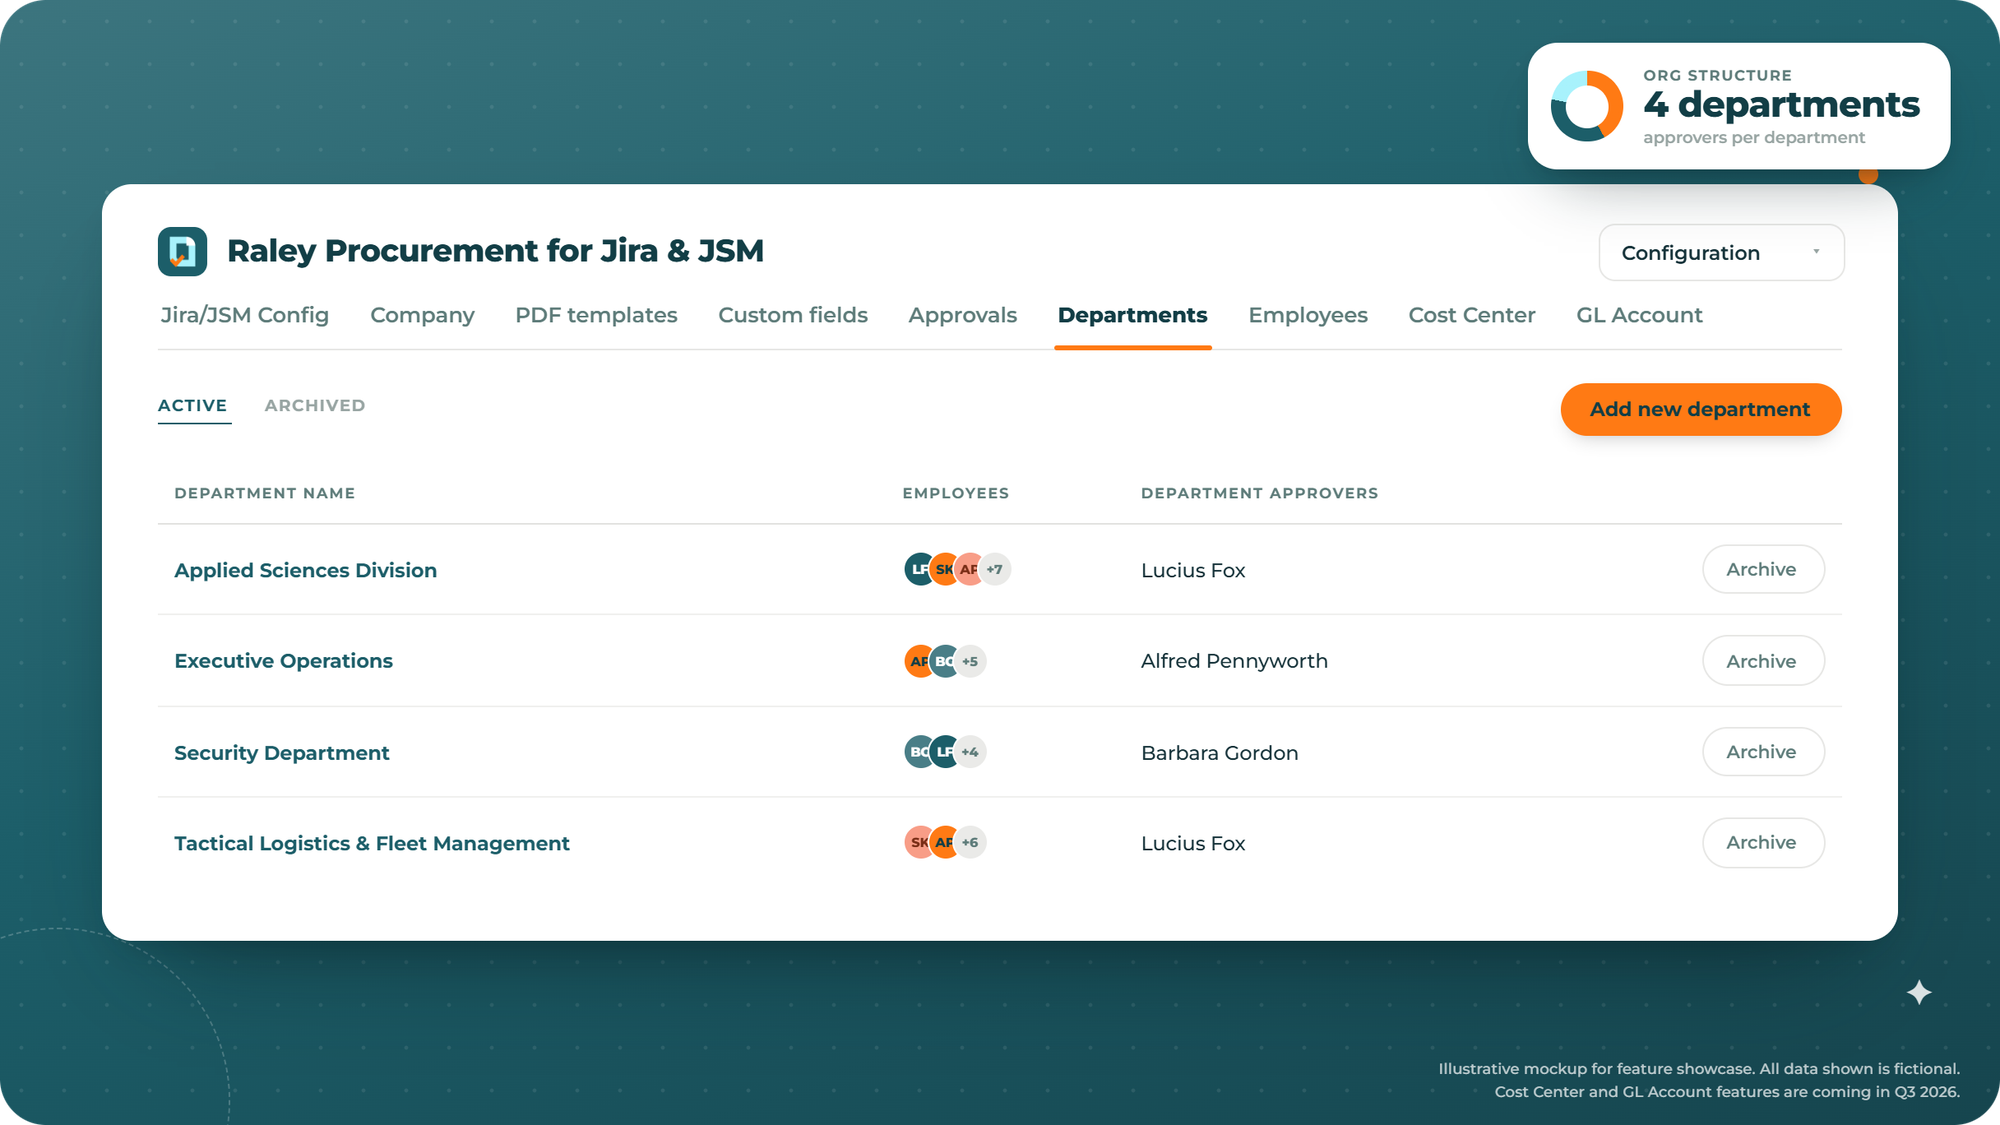Click the DEPARTMENT NAME column header

coord(265,493)
